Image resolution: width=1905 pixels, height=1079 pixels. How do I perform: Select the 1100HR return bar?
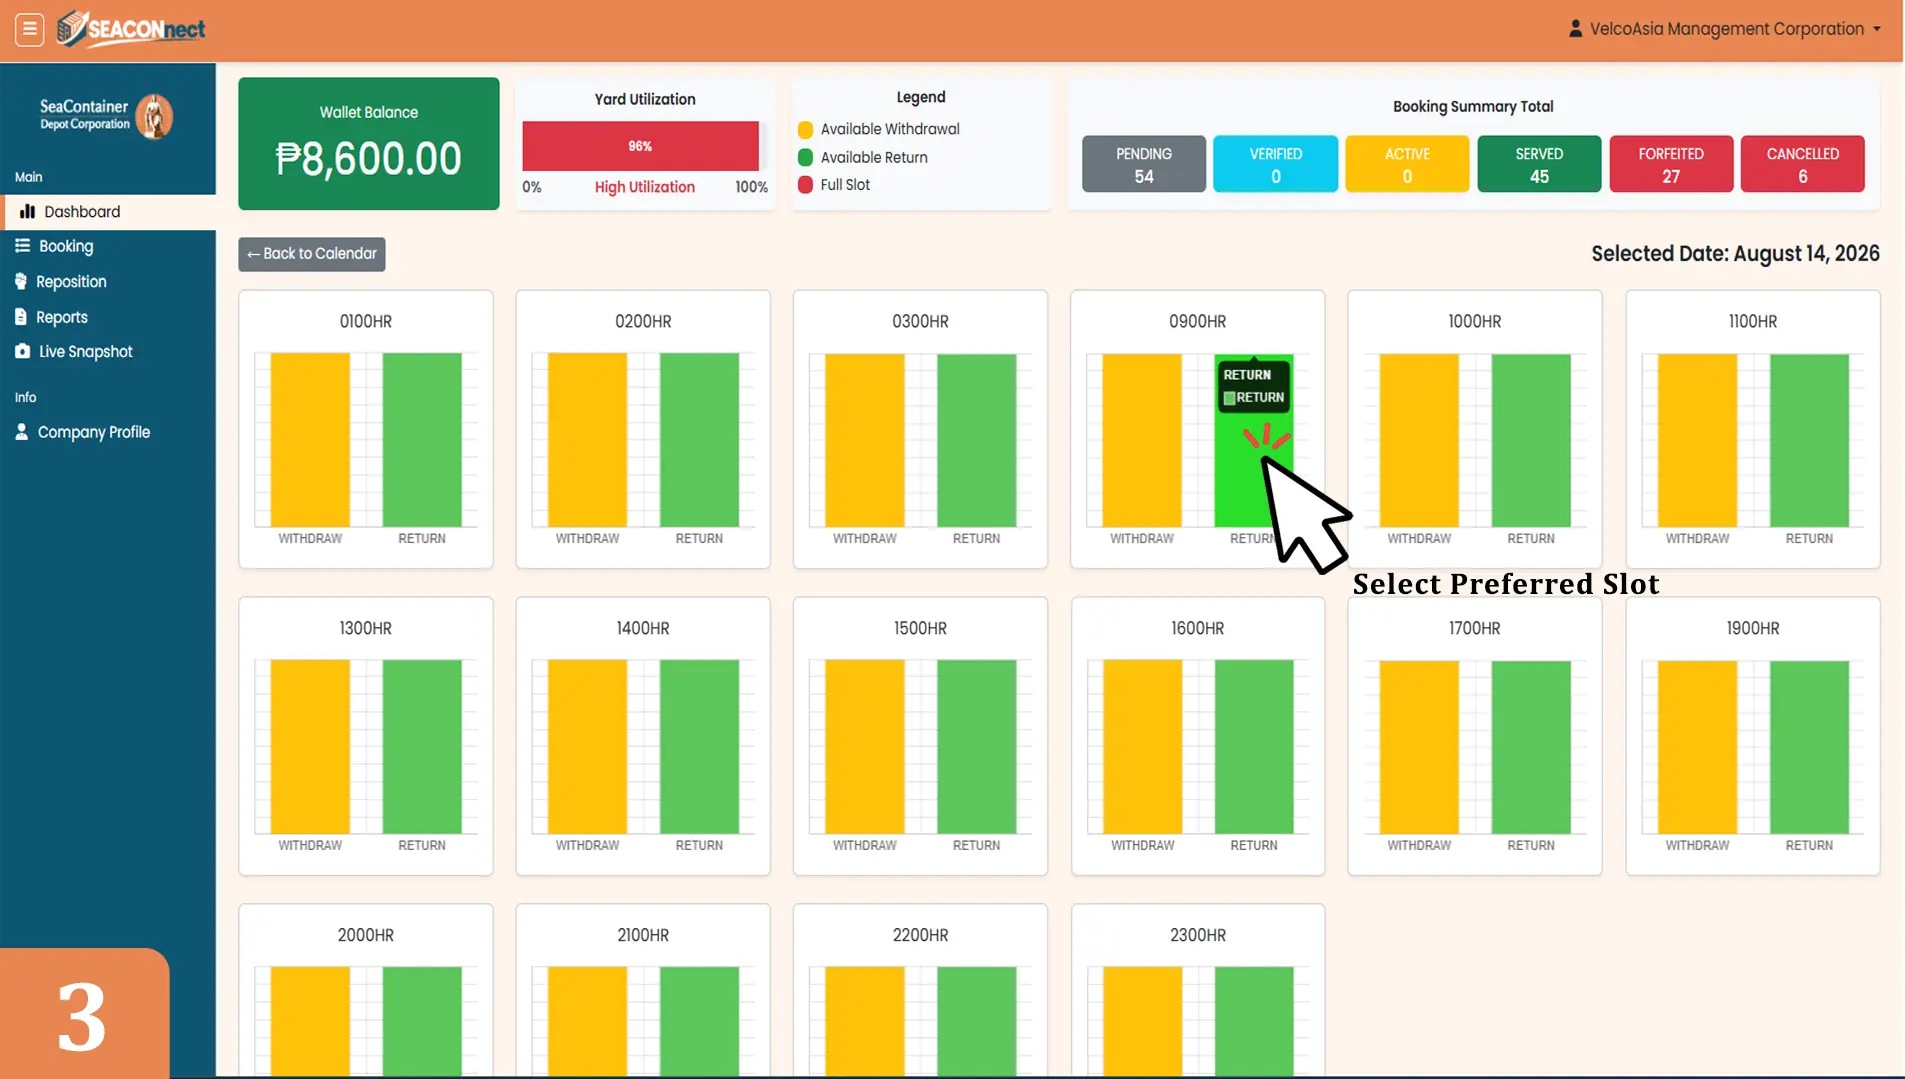(1809, 440)
